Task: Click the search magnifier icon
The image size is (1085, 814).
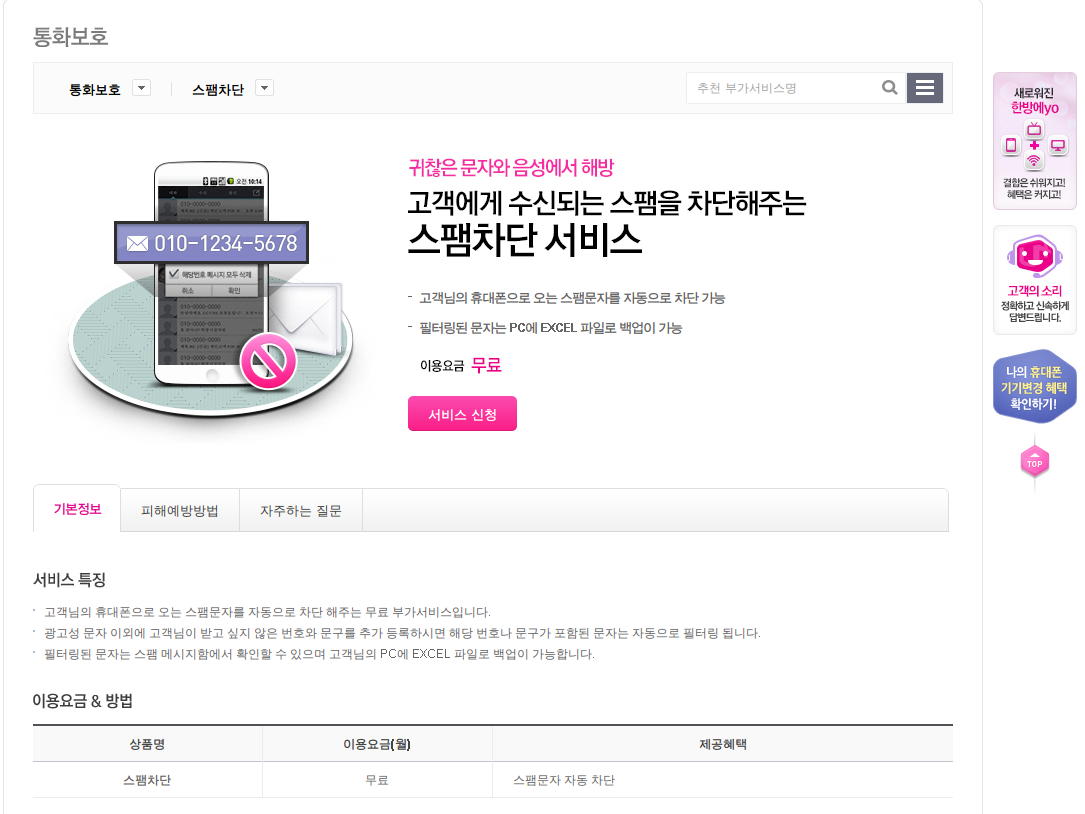Action: pos(889,88)
